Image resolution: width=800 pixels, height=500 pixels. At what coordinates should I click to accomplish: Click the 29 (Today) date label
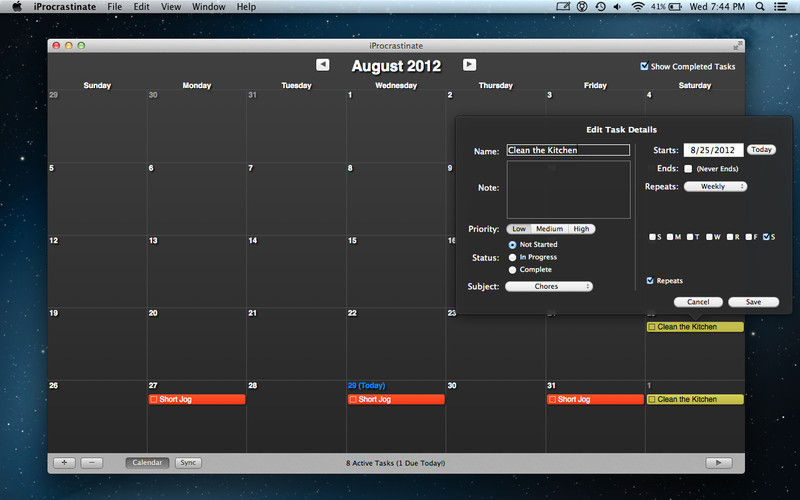(366, 386)
